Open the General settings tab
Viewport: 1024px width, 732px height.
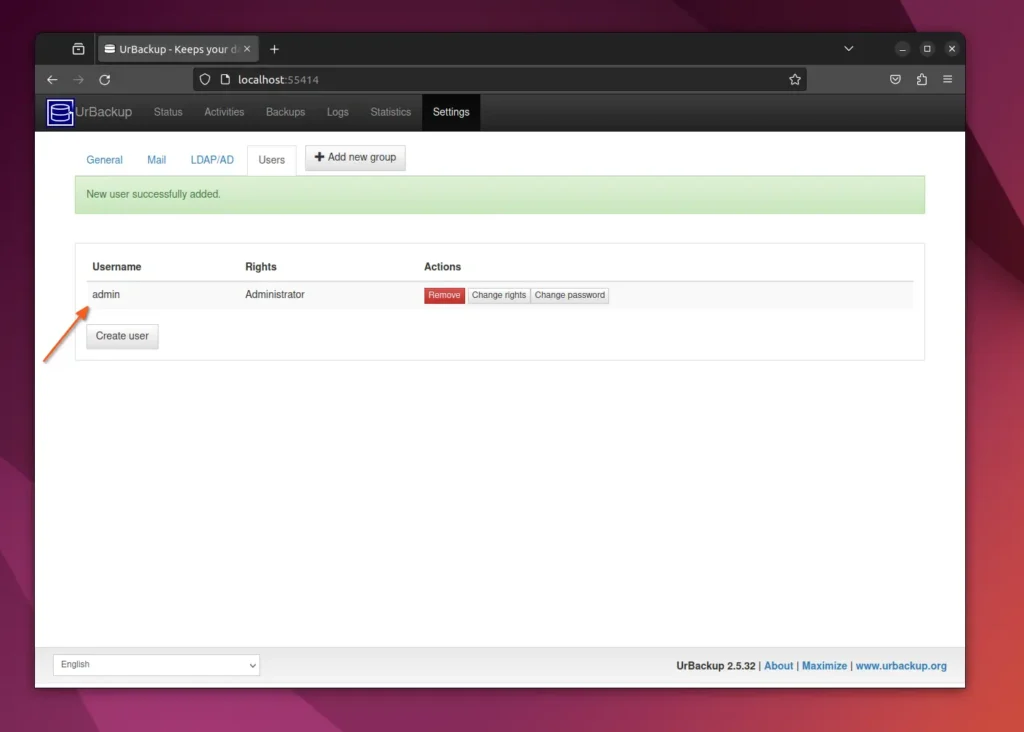104,159
